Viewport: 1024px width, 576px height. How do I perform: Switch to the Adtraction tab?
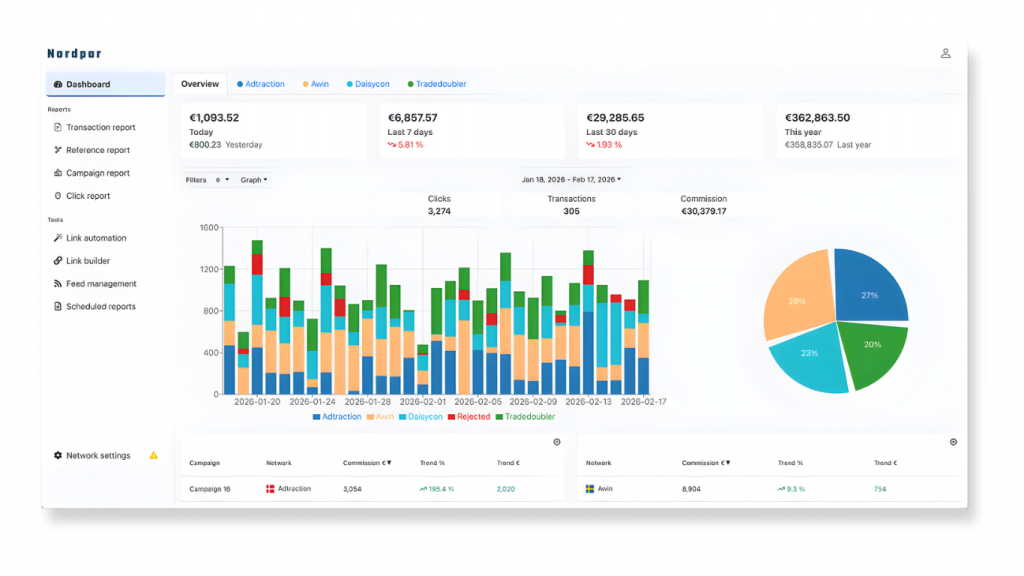[x=260, y=84]
